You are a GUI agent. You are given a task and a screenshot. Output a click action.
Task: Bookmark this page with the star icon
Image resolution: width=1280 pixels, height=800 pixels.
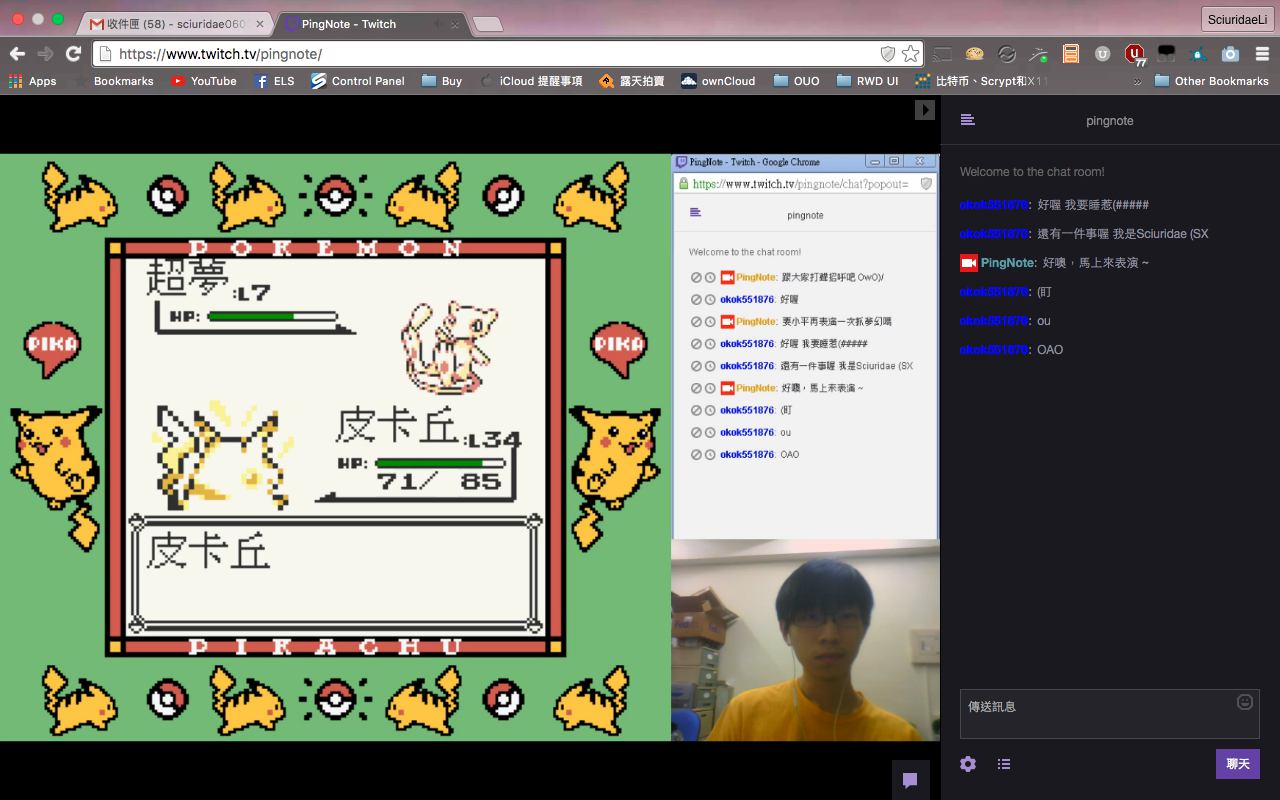910,54
